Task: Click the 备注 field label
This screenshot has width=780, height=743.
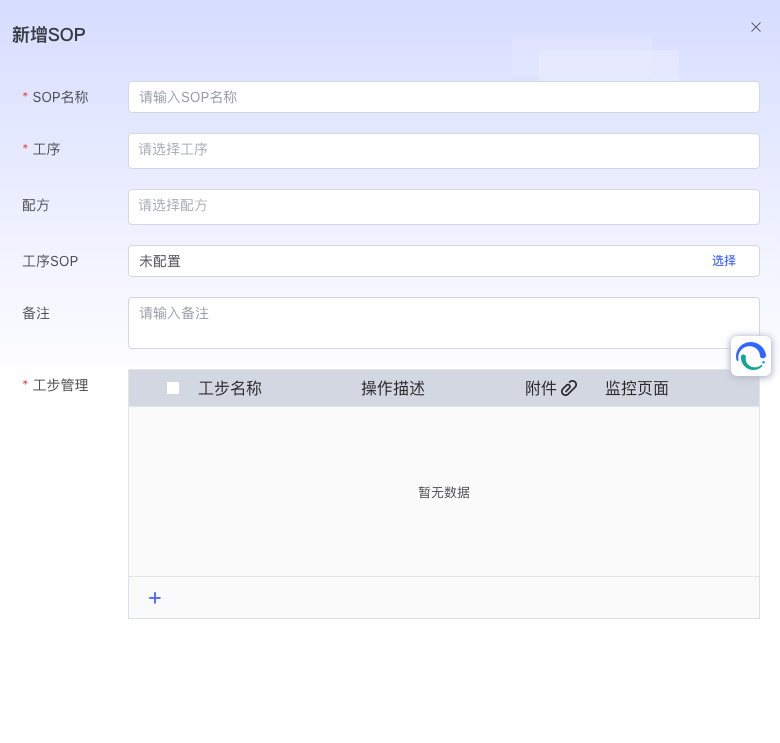Action: (x=36, y=313)
